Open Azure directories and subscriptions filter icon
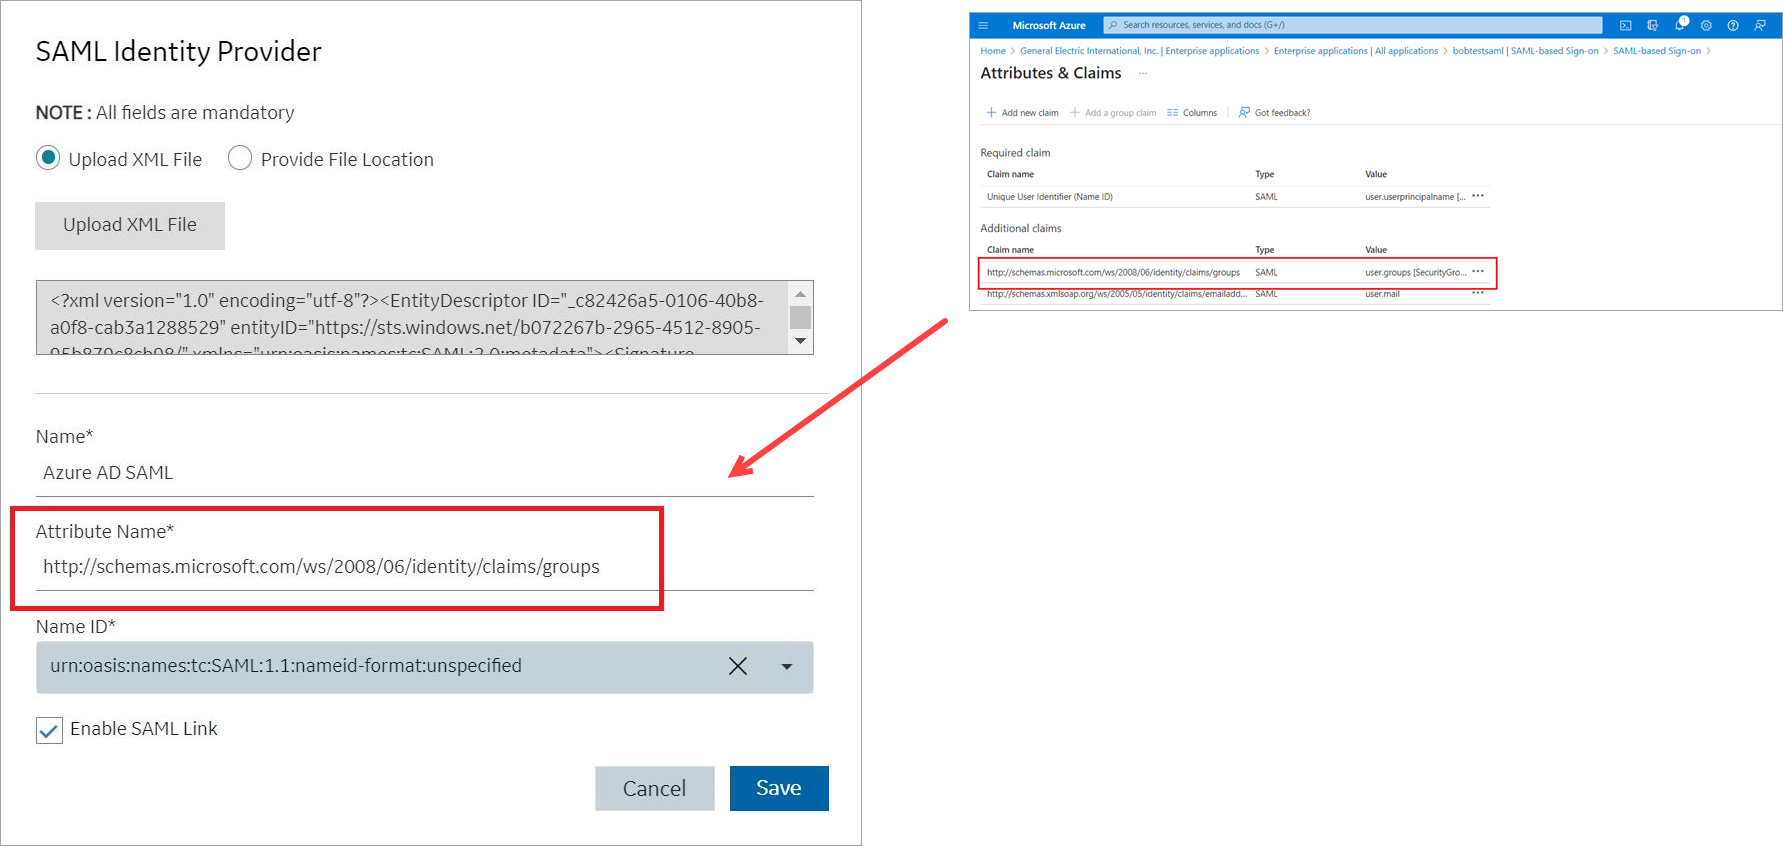Viewport: 1783px width, 846px height. (1653, 25)
